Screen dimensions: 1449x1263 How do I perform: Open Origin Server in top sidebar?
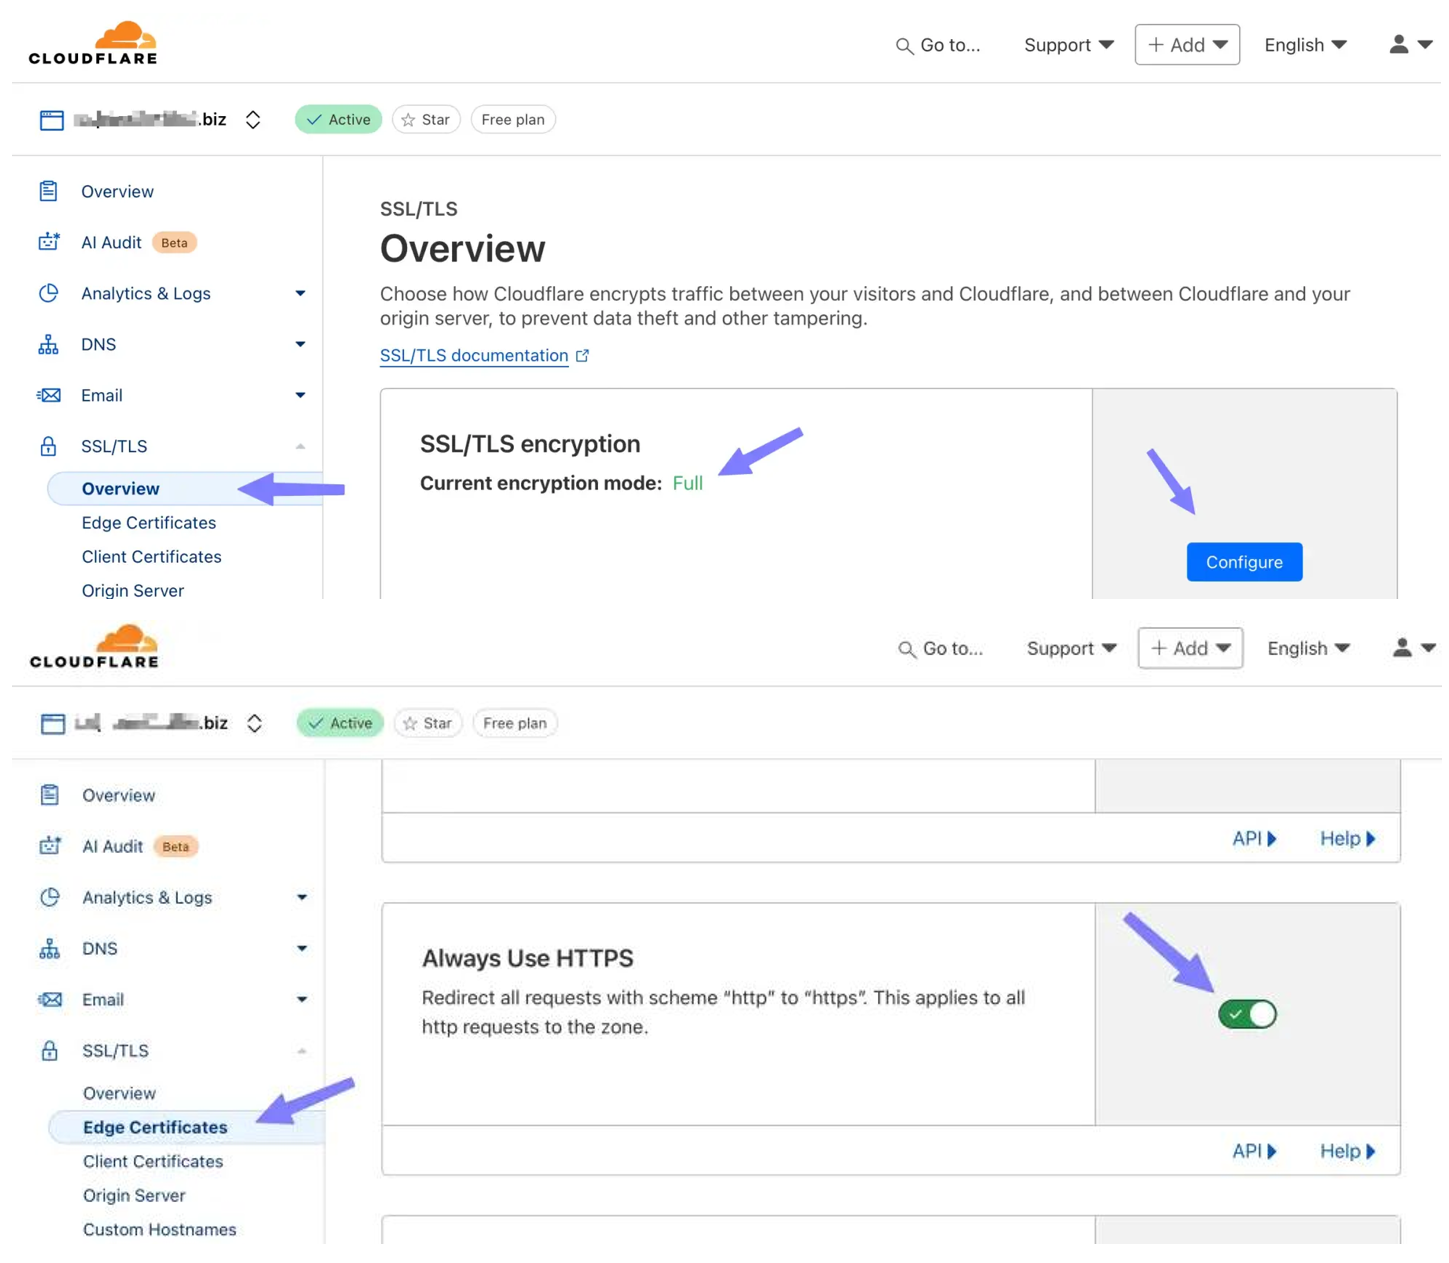coord(133,591)
